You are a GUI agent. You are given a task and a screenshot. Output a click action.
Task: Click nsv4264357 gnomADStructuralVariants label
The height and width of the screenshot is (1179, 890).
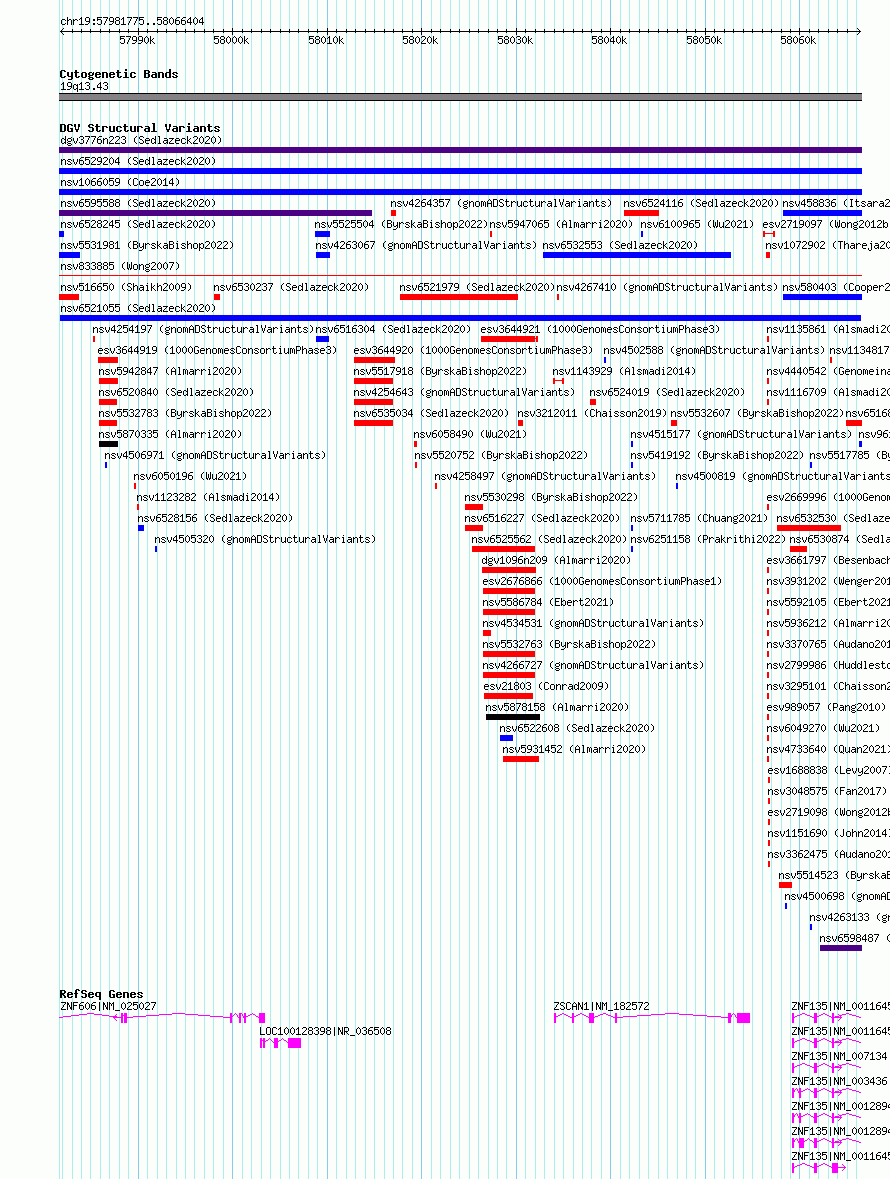(x=501, y=203)
